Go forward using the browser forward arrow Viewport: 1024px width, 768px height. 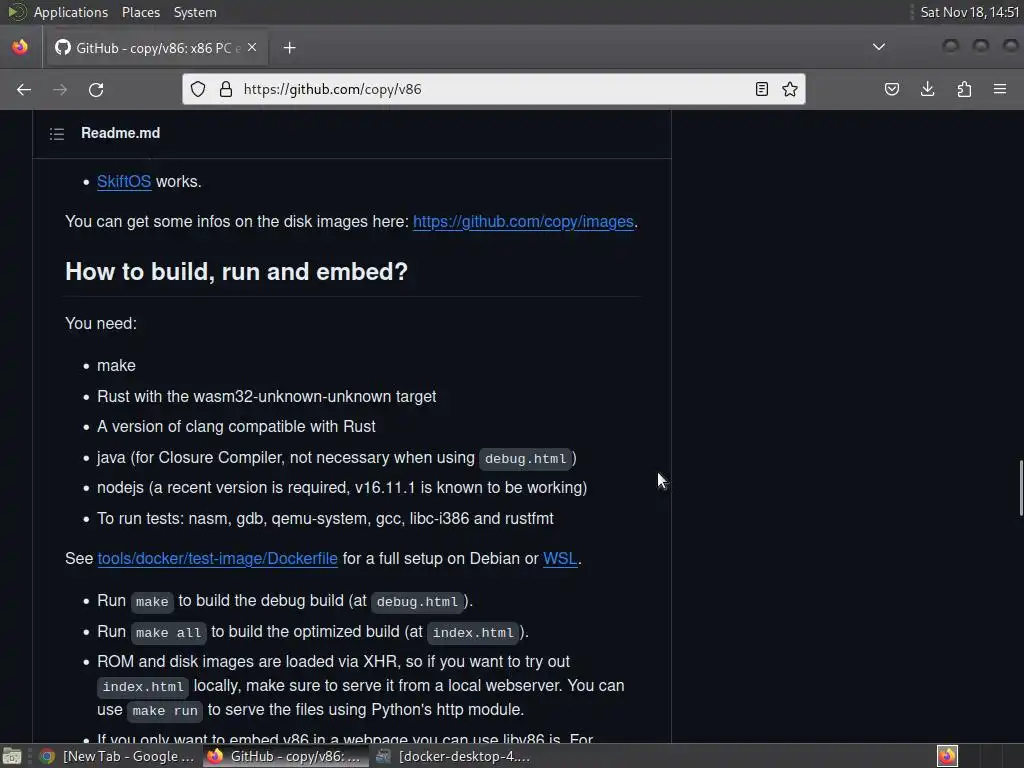click(x=60, y=89)
